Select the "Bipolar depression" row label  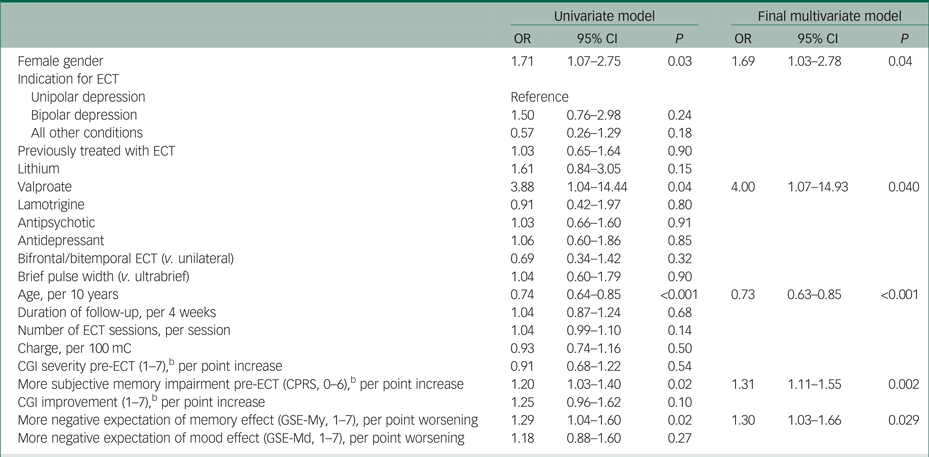pos(85,115)
